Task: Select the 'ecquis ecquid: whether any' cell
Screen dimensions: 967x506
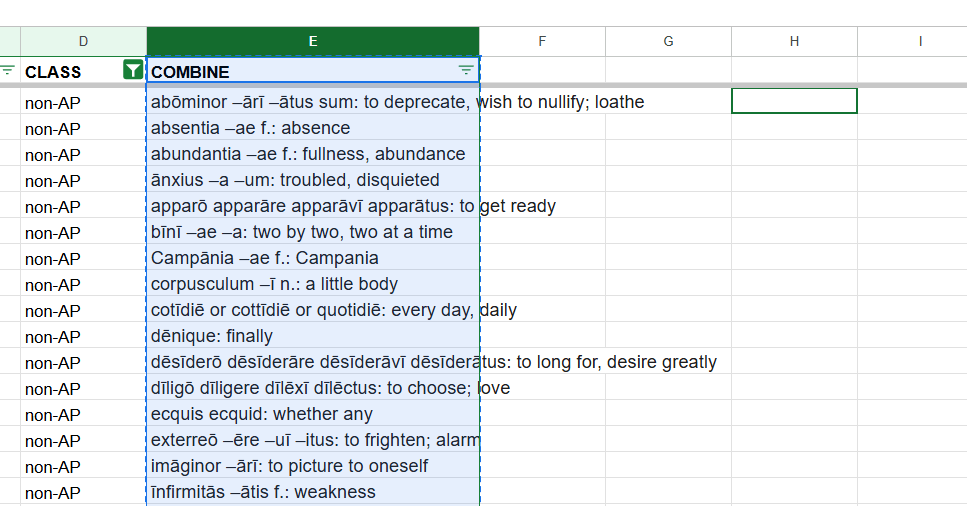Action: click(312, 414)
